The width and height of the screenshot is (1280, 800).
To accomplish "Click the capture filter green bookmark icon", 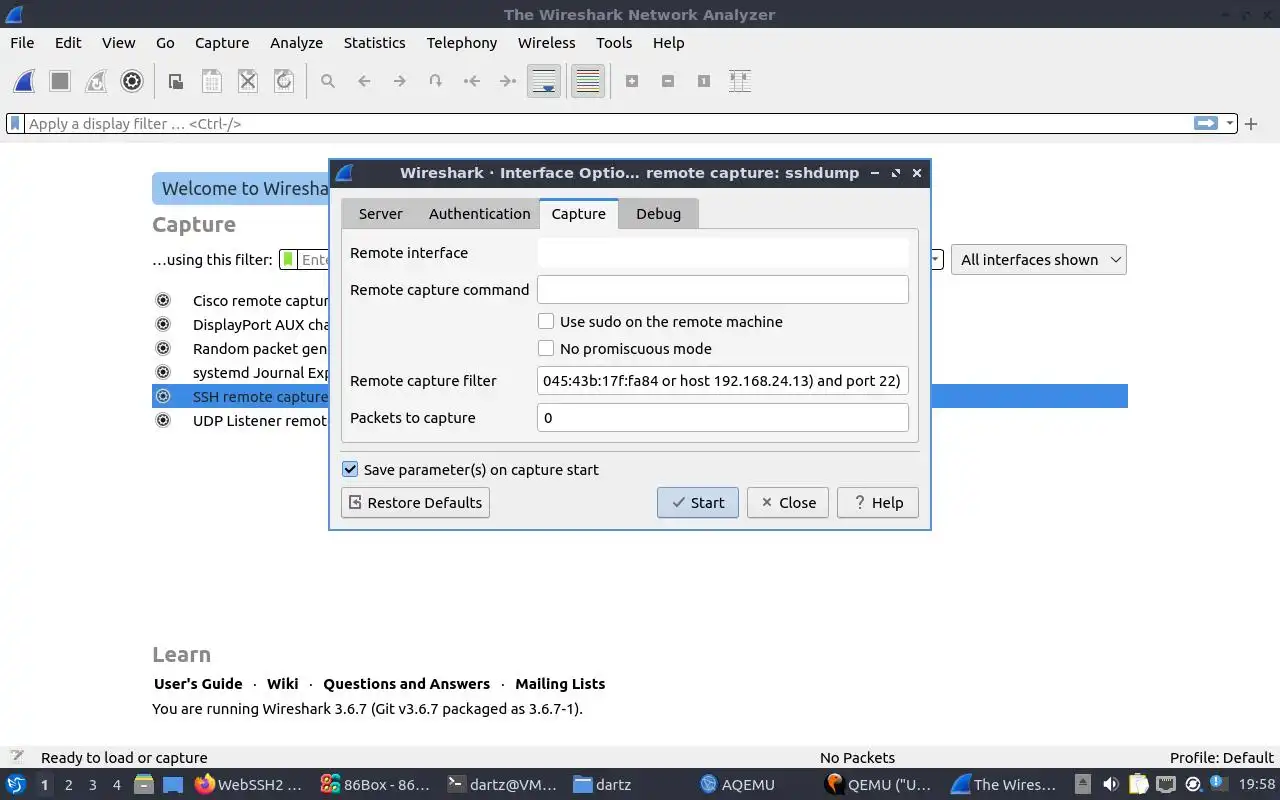I will click(288, 259).
